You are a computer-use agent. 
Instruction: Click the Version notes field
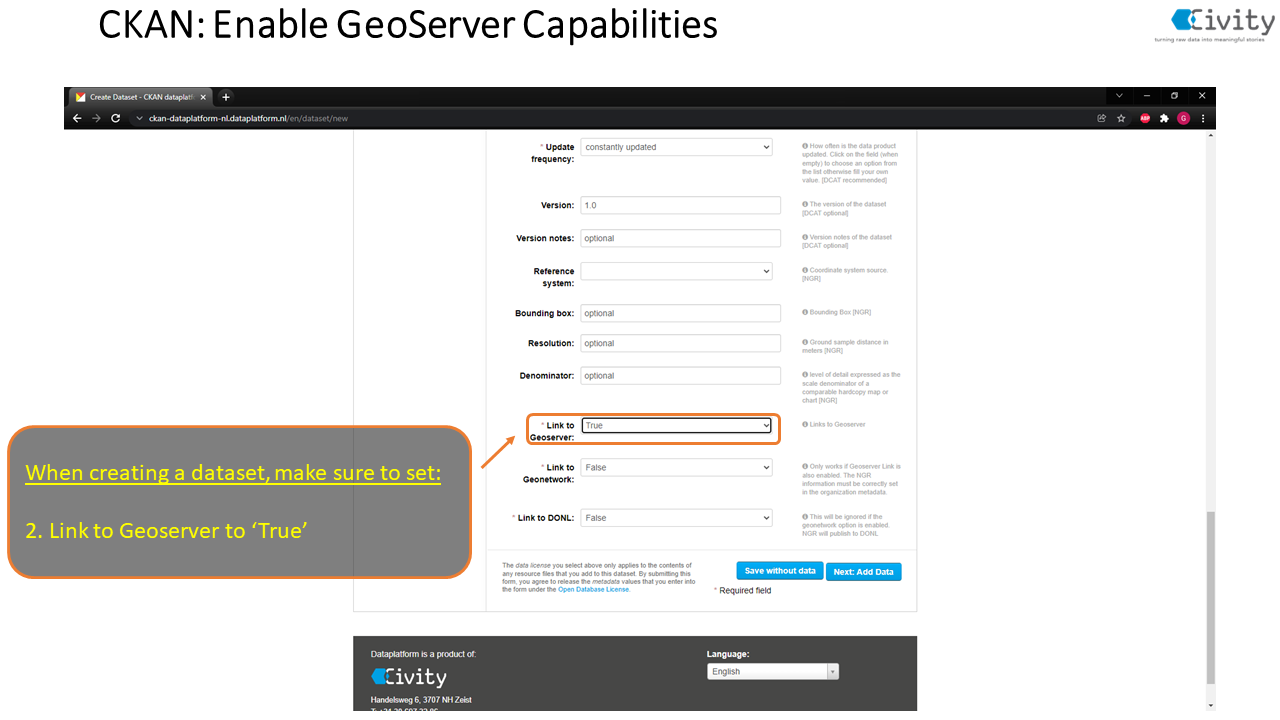680,238
